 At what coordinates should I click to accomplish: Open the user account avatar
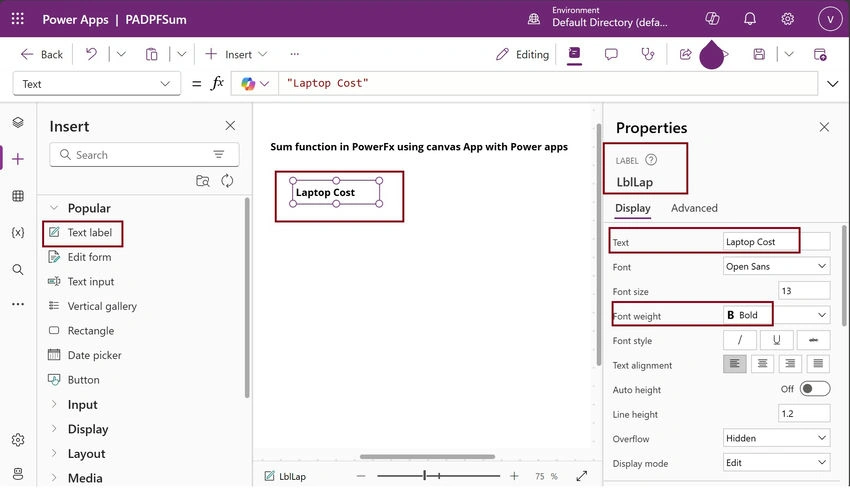(x=829, y=19)
